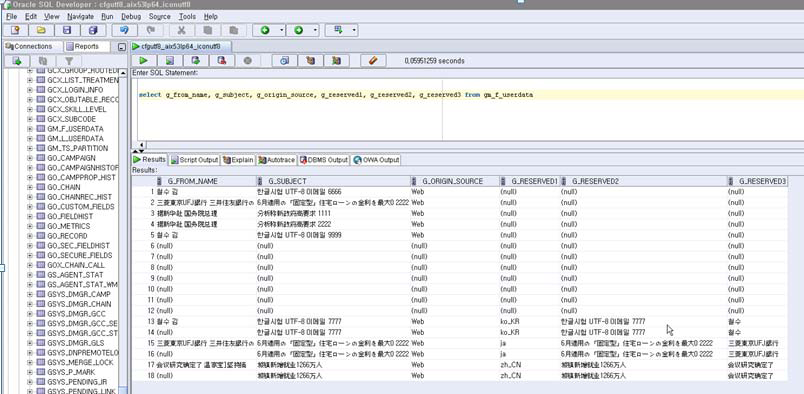Screen dimensions: 804x394
Task: Click the SQL History icon
Action: (x=285, y=61)
